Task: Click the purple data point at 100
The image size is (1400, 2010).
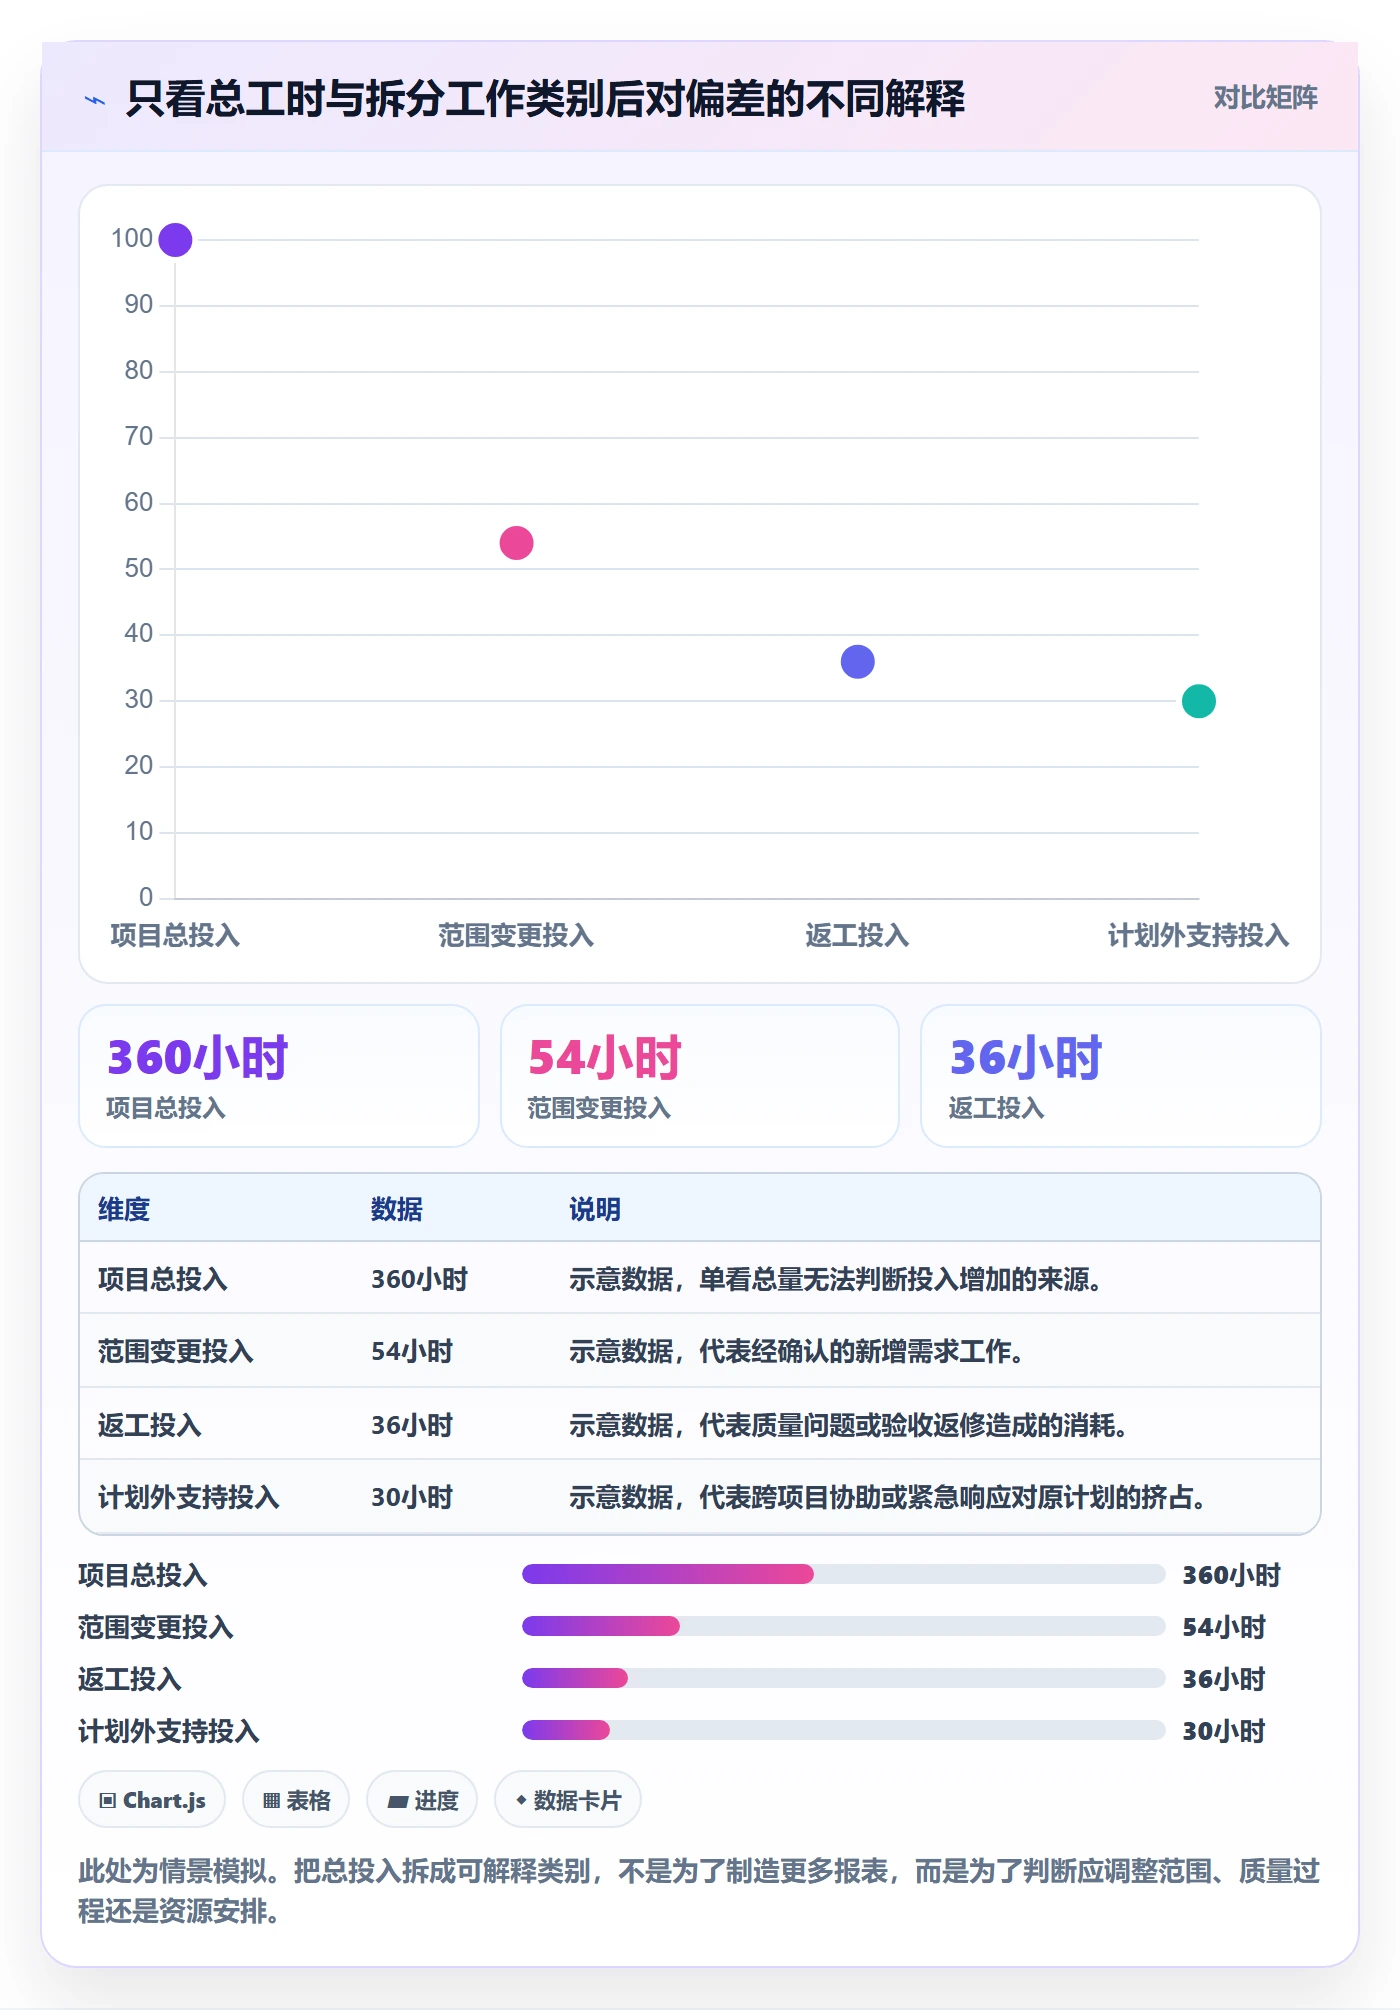Action: (x=175, y=240)
